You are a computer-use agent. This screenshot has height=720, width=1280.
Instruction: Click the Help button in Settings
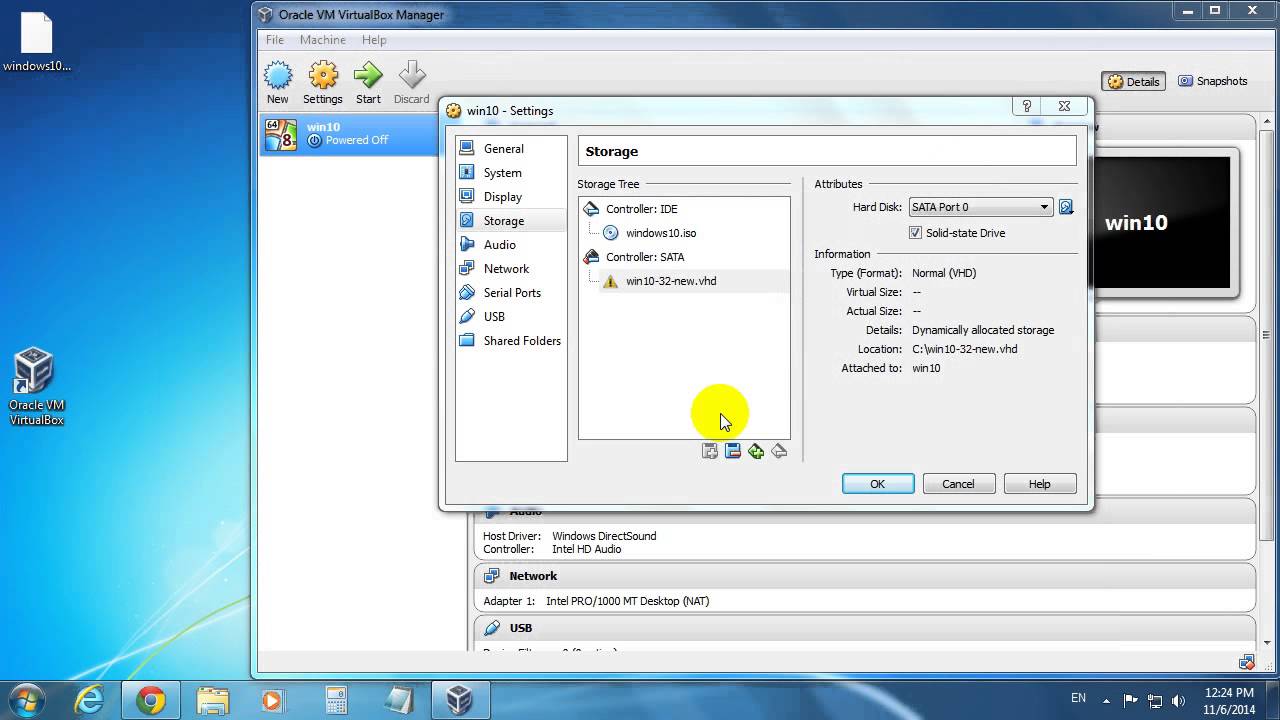click(x=1040, y=484)
